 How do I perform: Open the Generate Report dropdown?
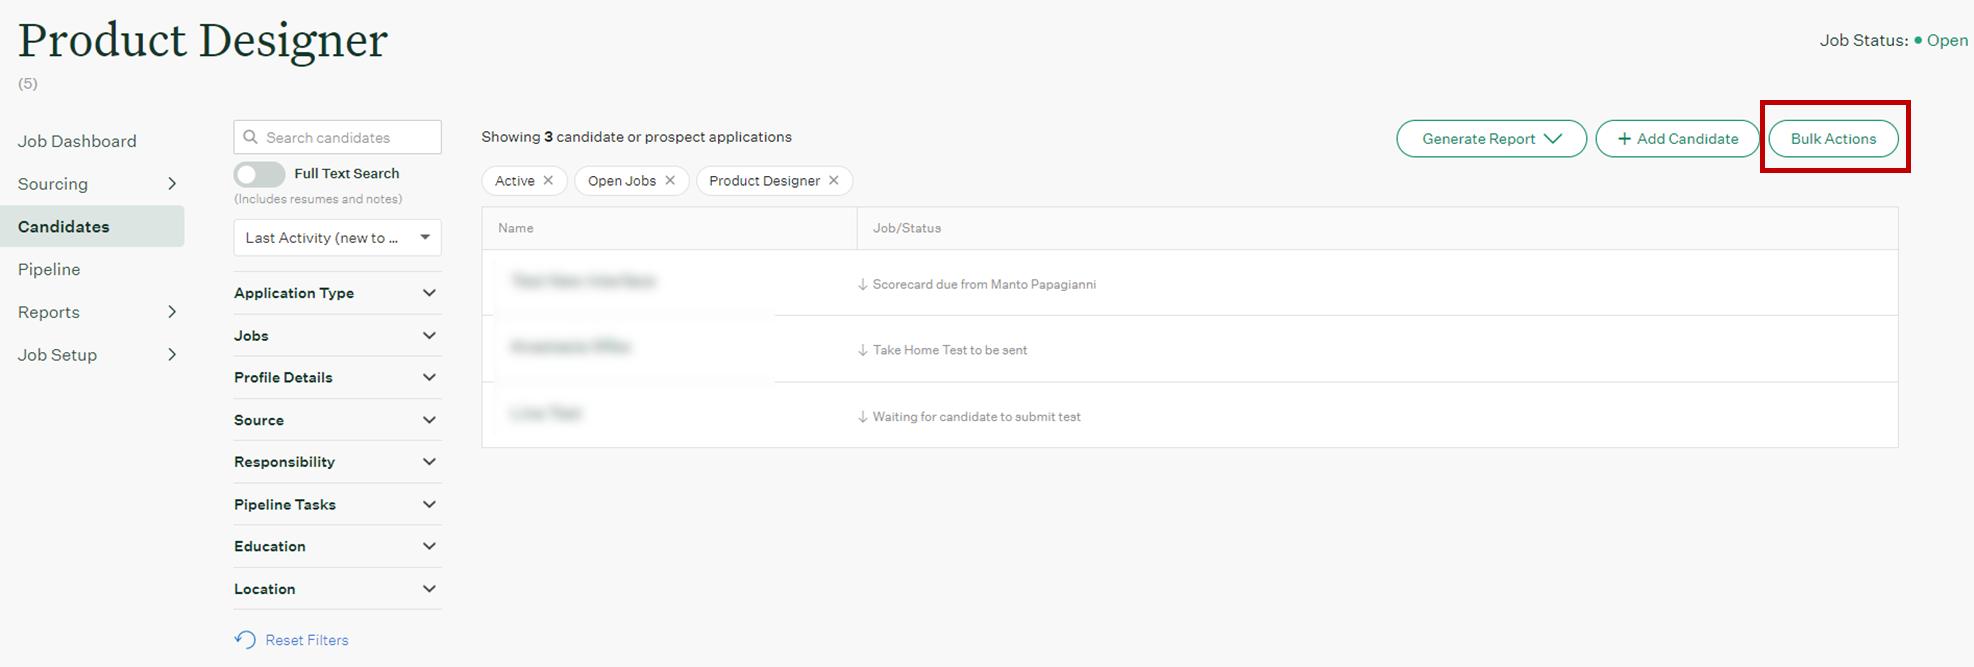pos(1490,139)
